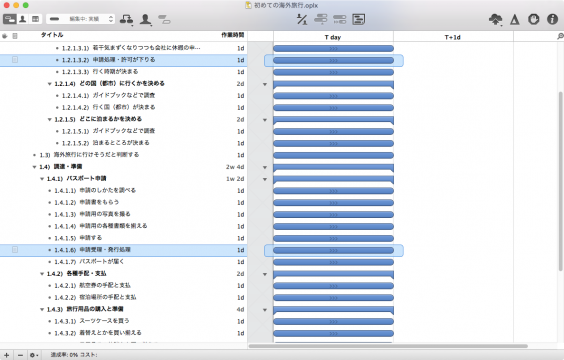Select task row 1.2.1.4.1
Image resolution: width=564 pixels, height=360 pixels.
(x=124, y=95)
